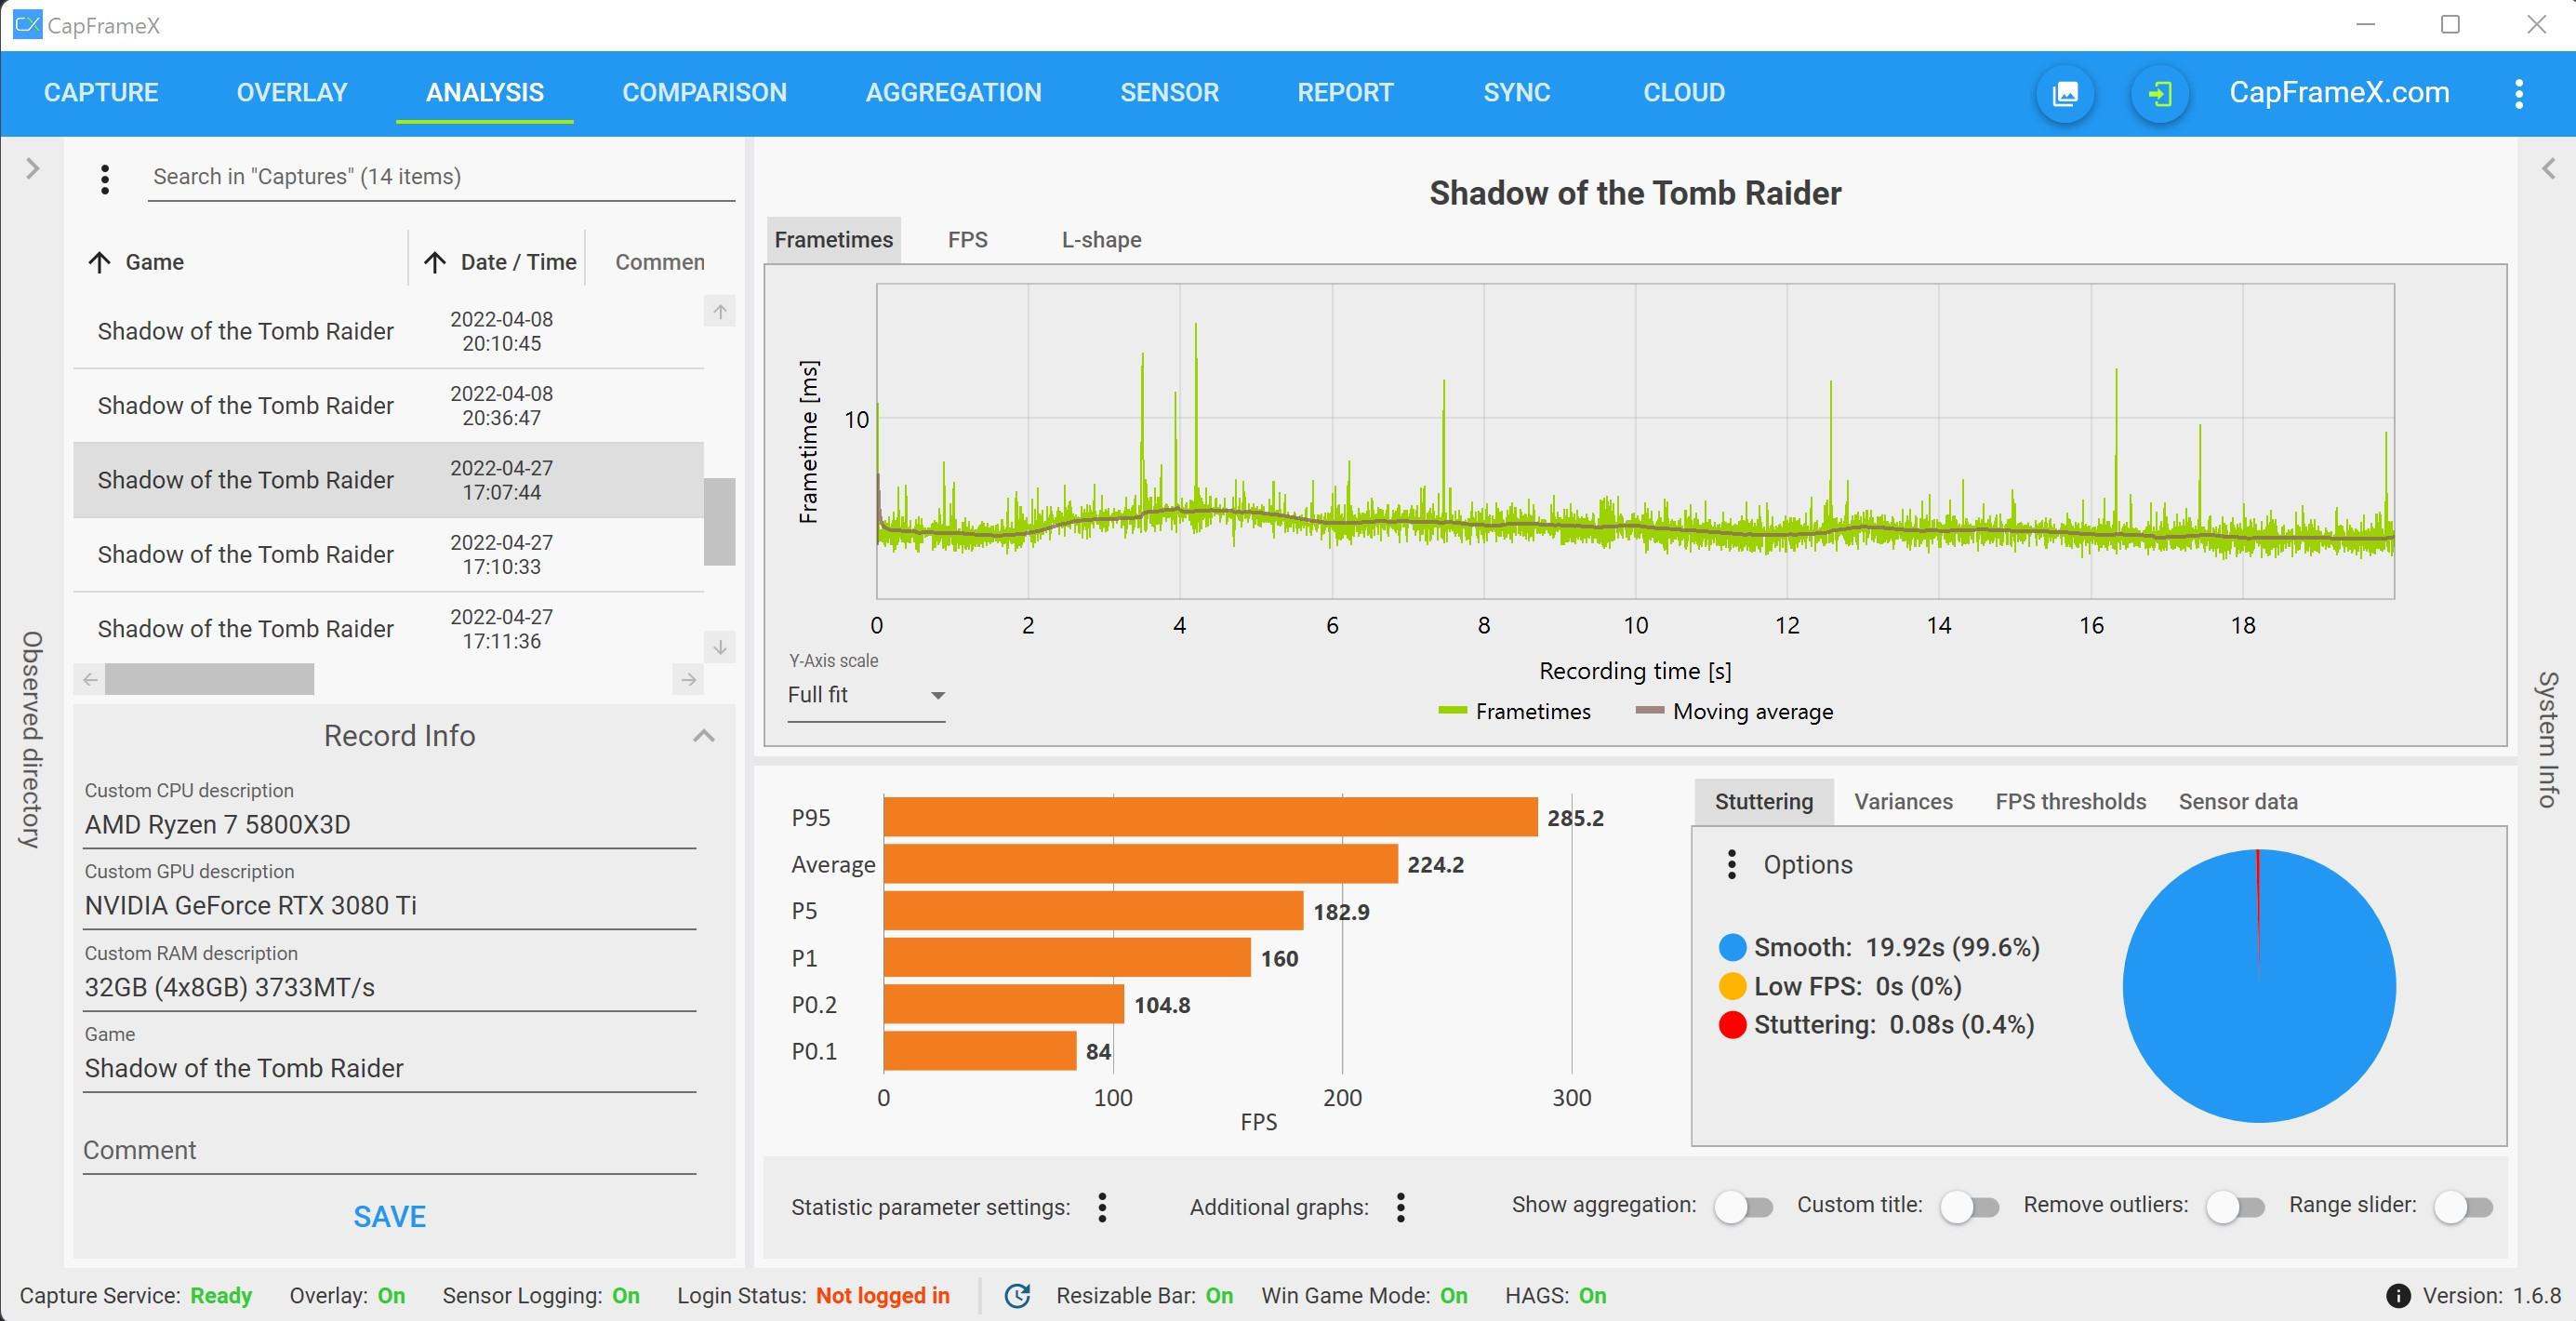The width and height of the screenshot is (2576, 1321).
Task: Click the SAVE button
Action: (390, 1216)
